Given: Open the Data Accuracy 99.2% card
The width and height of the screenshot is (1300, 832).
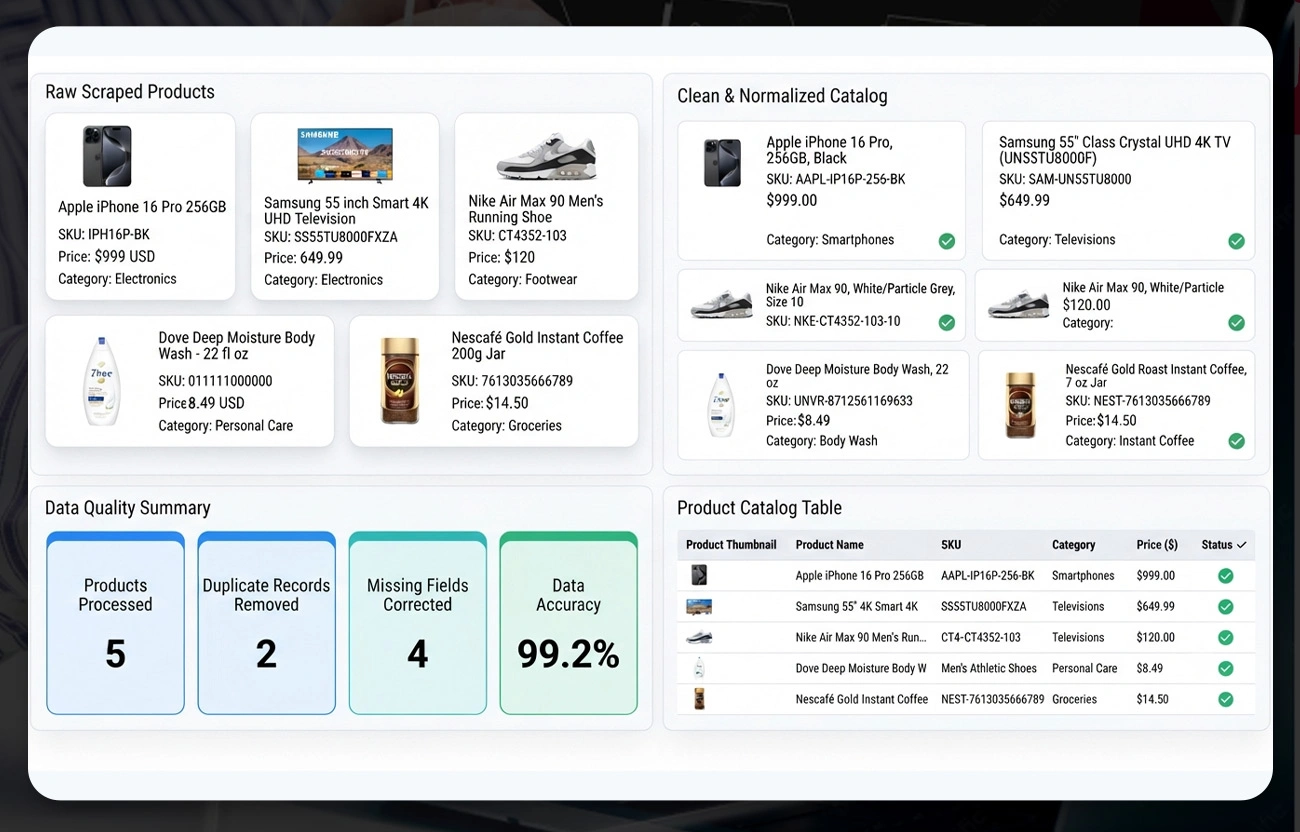Looking at the screenshot, I should pyautogui.click(x=568, y=623).
